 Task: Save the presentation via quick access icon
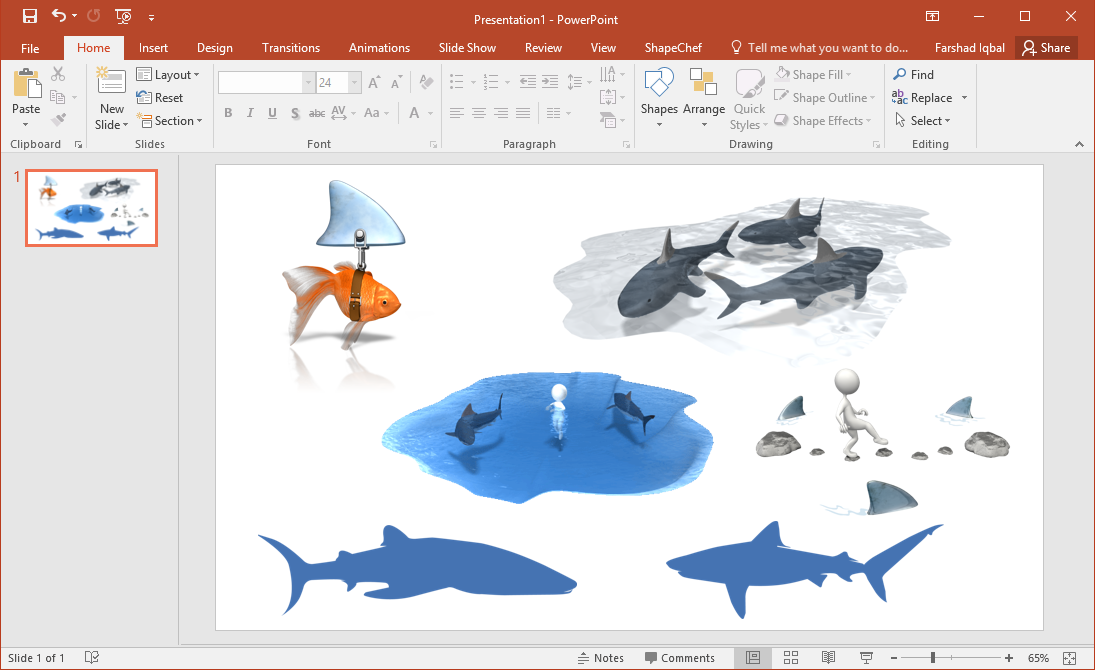[29, 16]
